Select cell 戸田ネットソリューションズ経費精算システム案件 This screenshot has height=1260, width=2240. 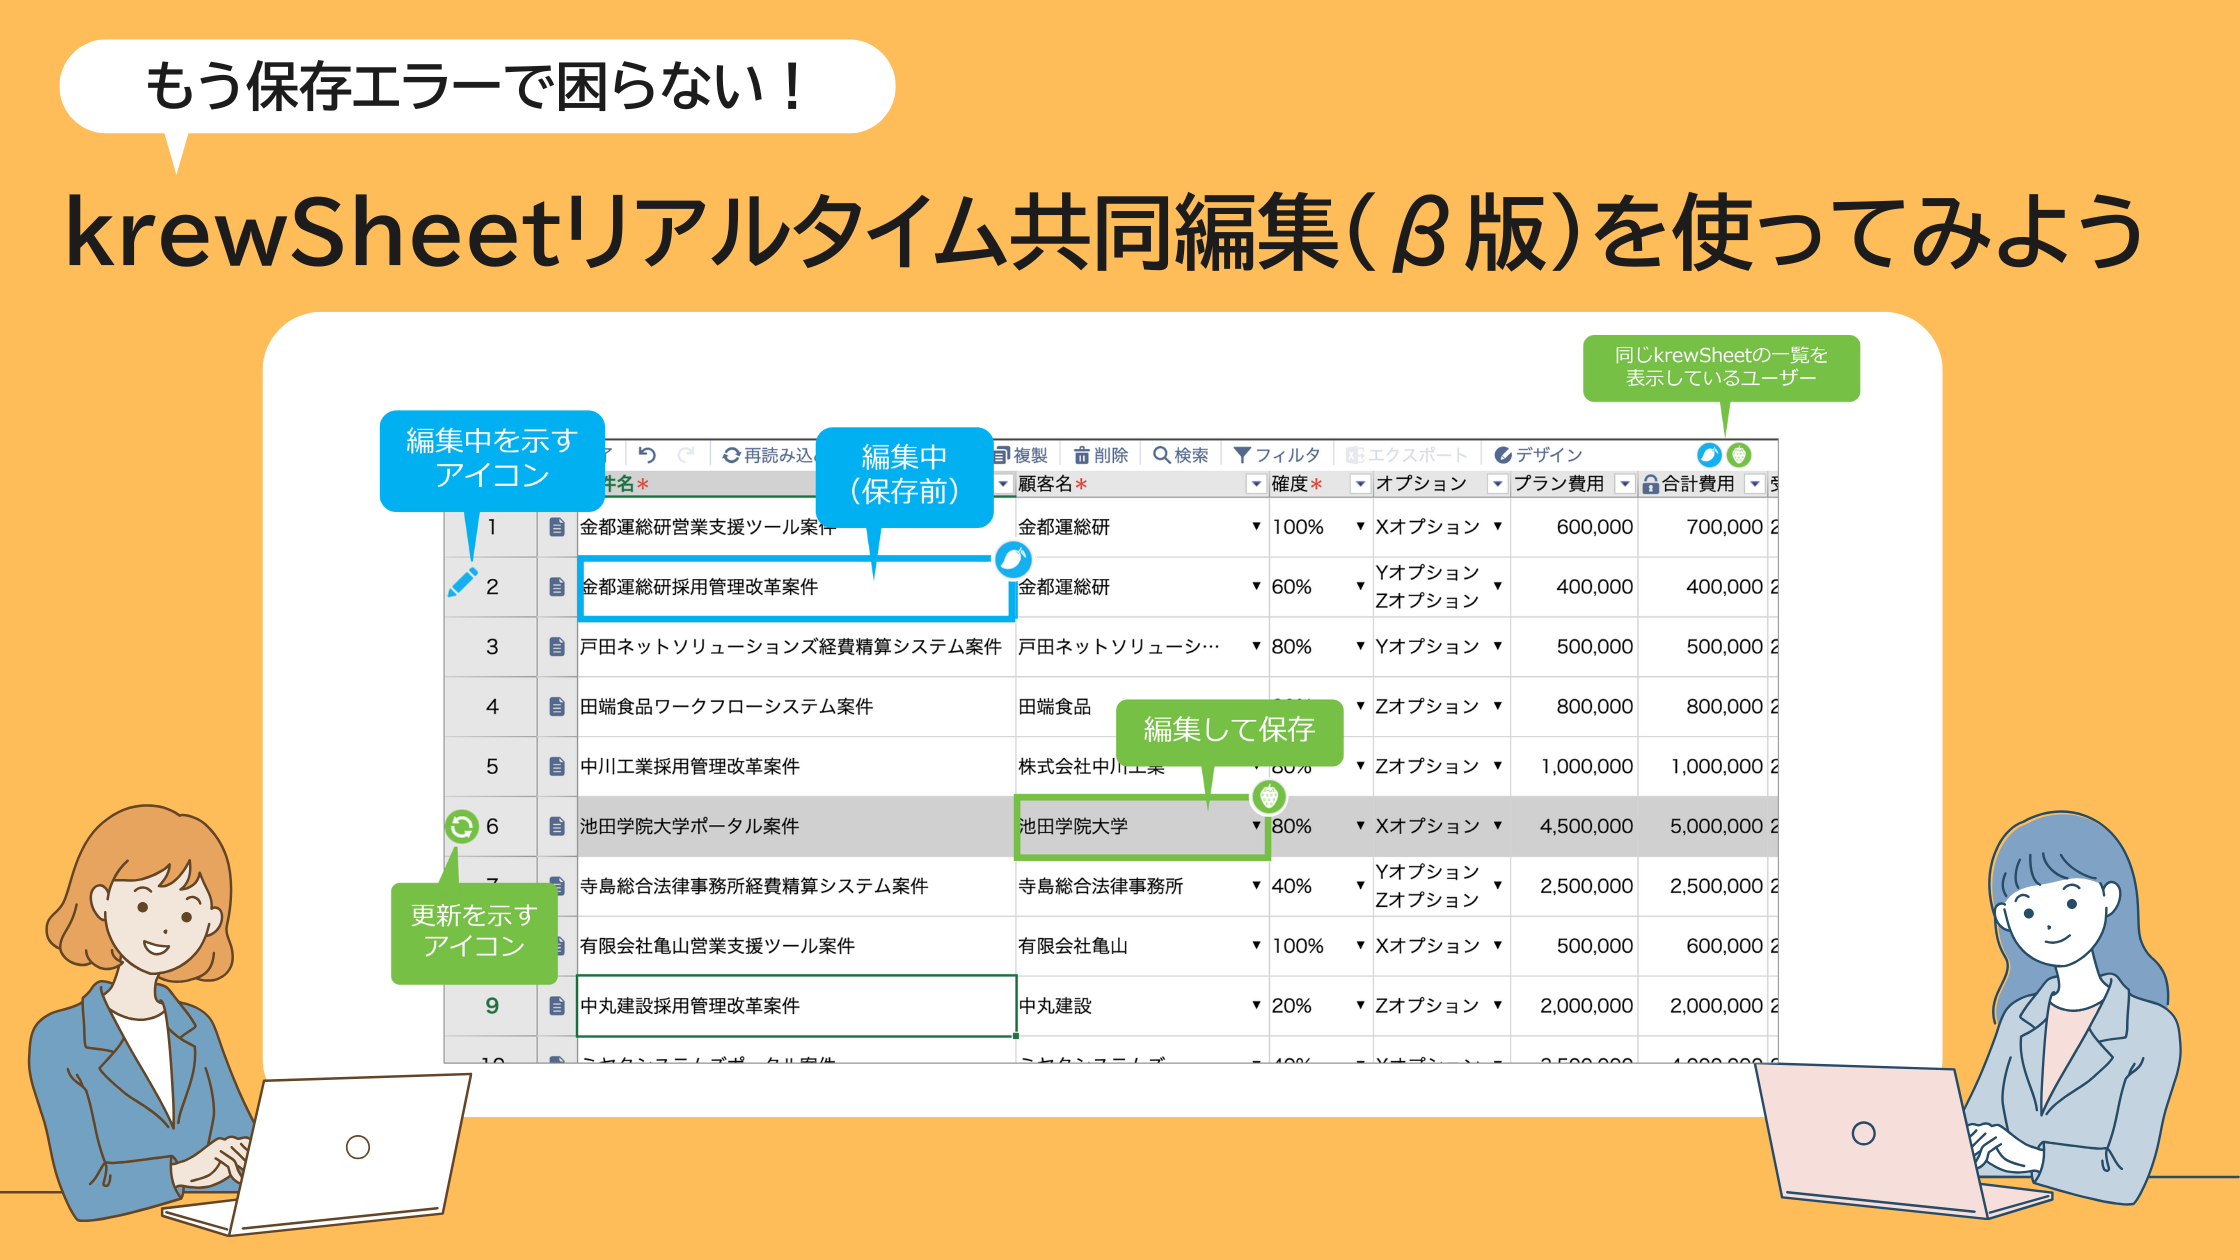coord(796,647)
